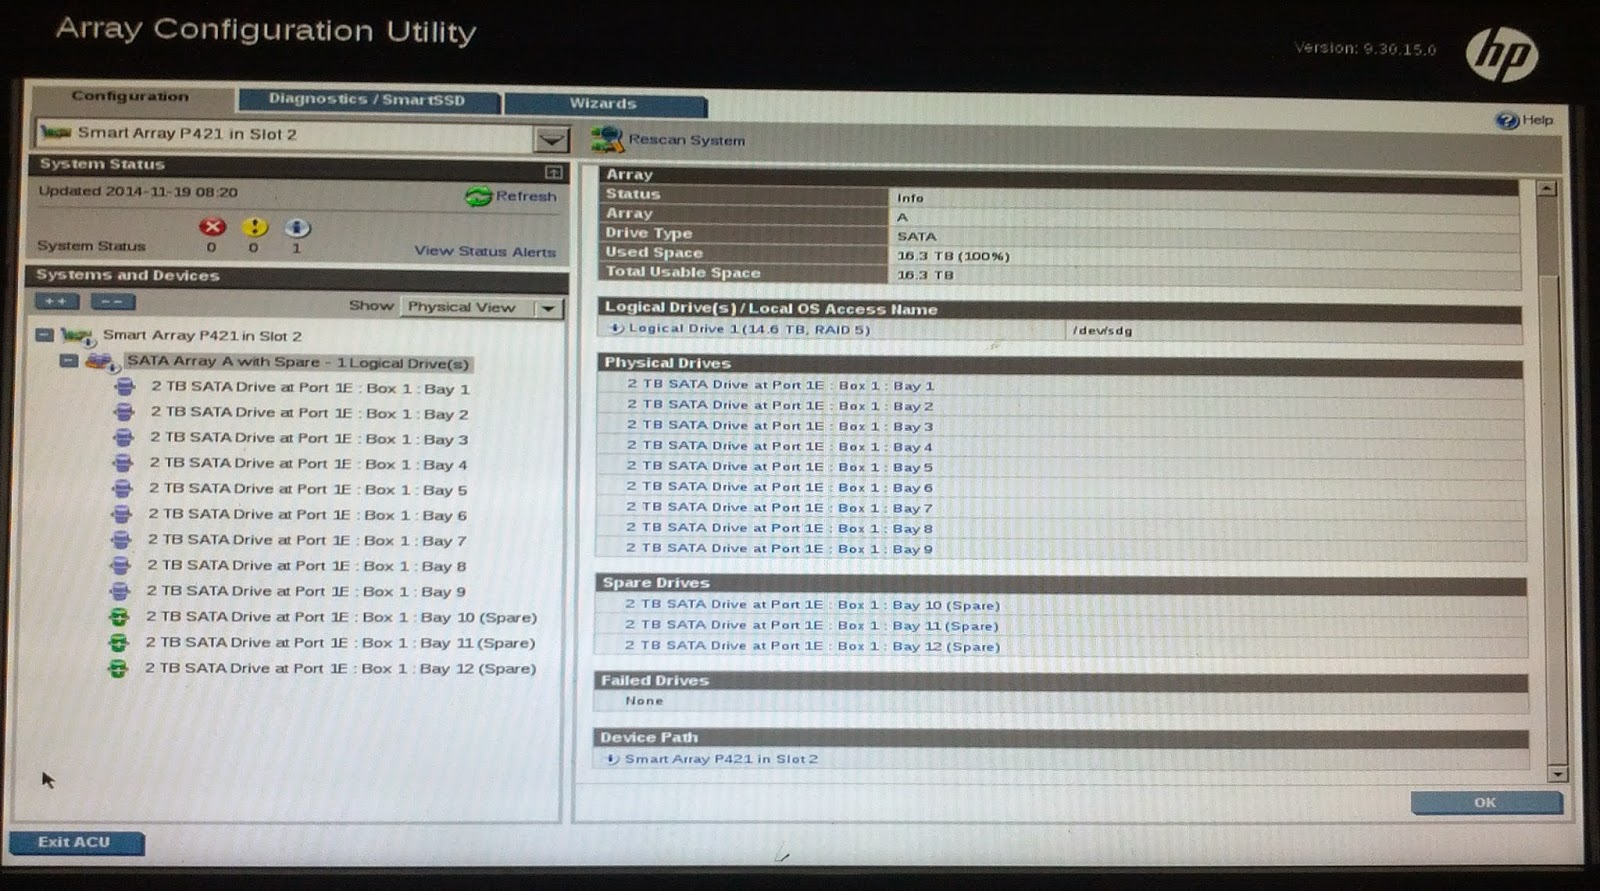
Task: Click drive icon for Bay 2 in tree
Action: [124, 411]
